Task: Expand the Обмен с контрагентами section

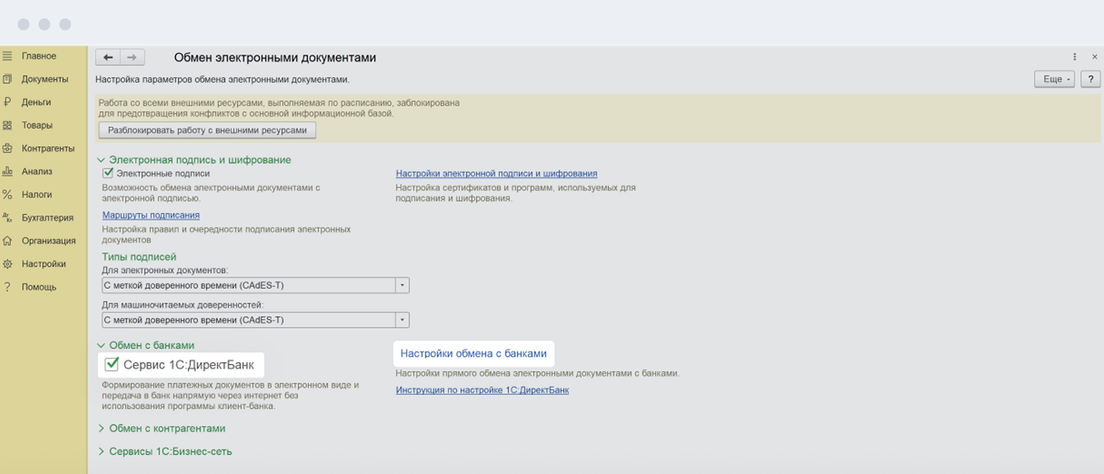Action: pyautogui.click(x=101, y=428)
